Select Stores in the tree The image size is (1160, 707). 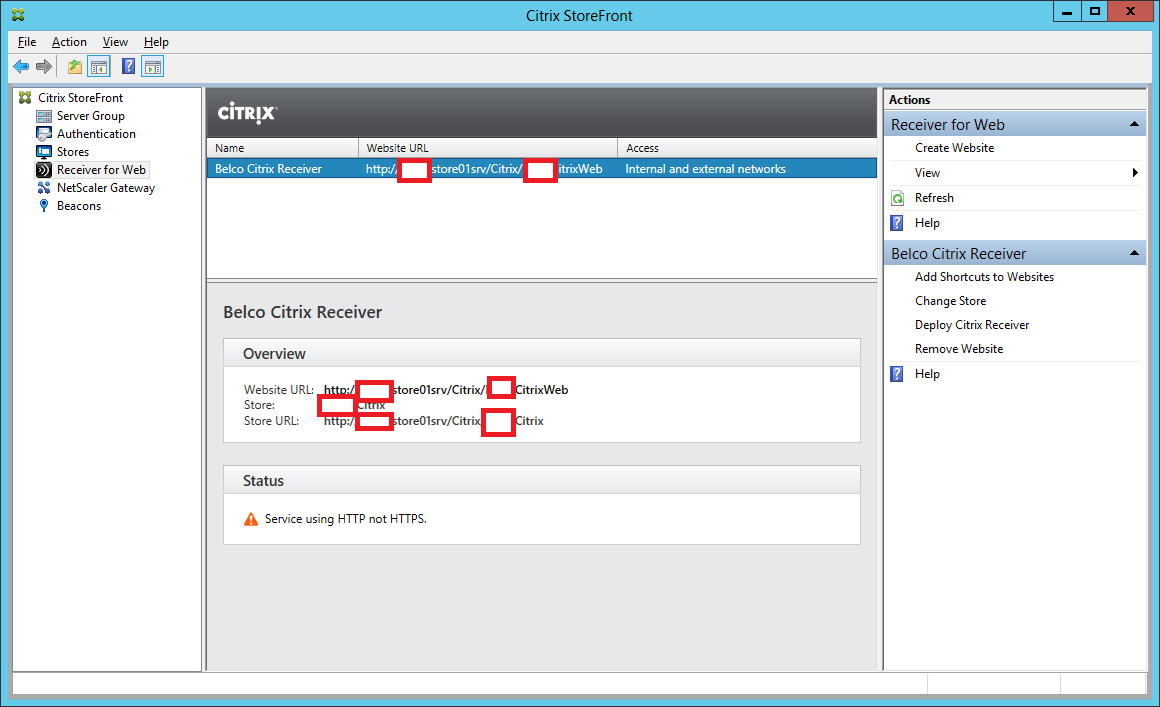[72, 152]
